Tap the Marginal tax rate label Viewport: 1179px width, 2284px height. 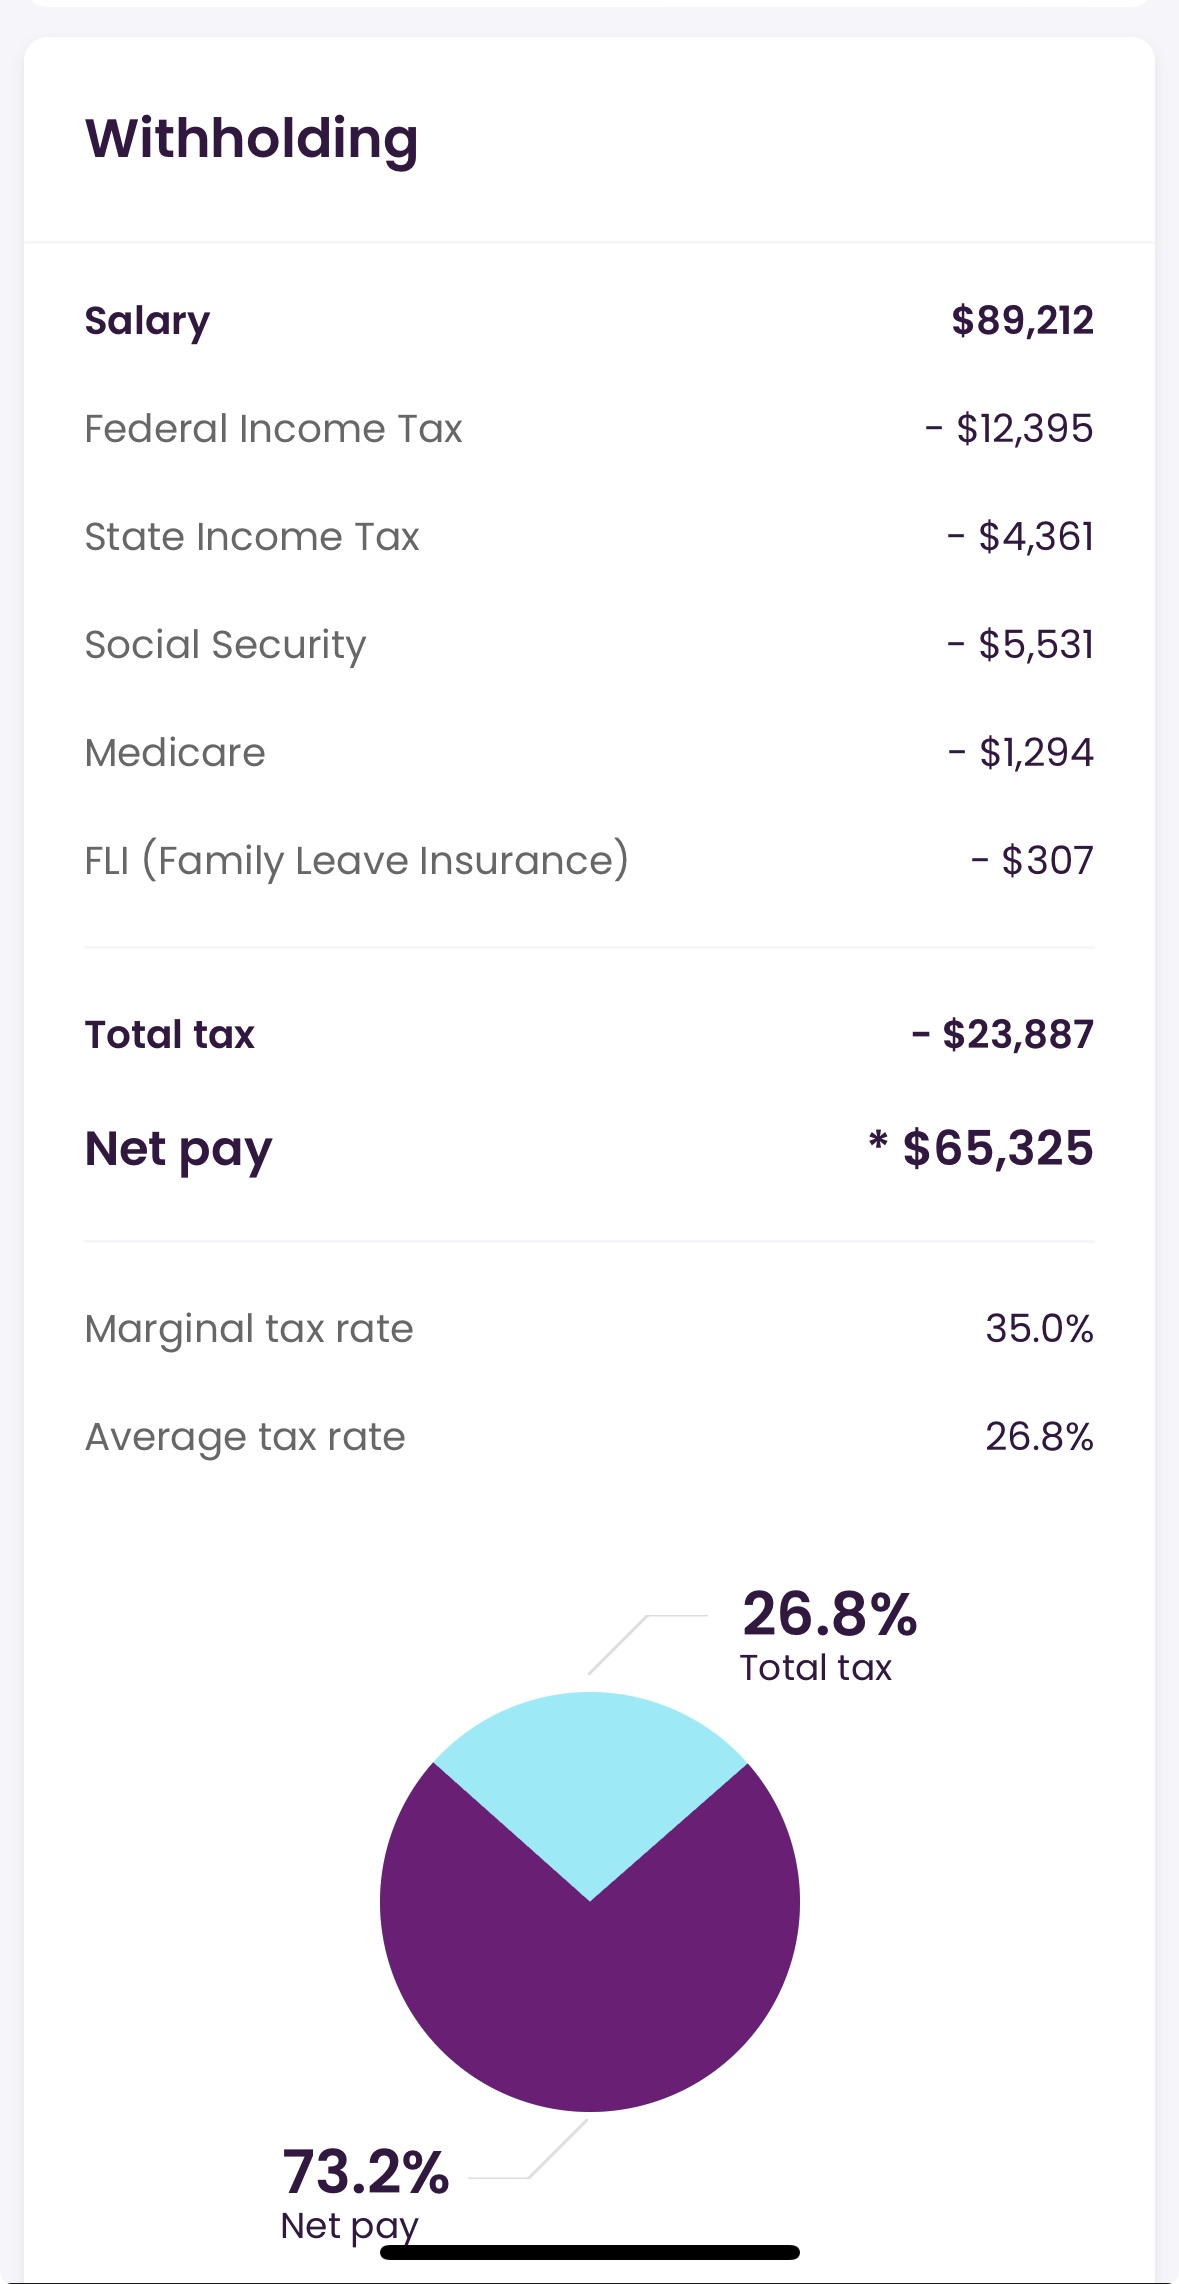249,1329
